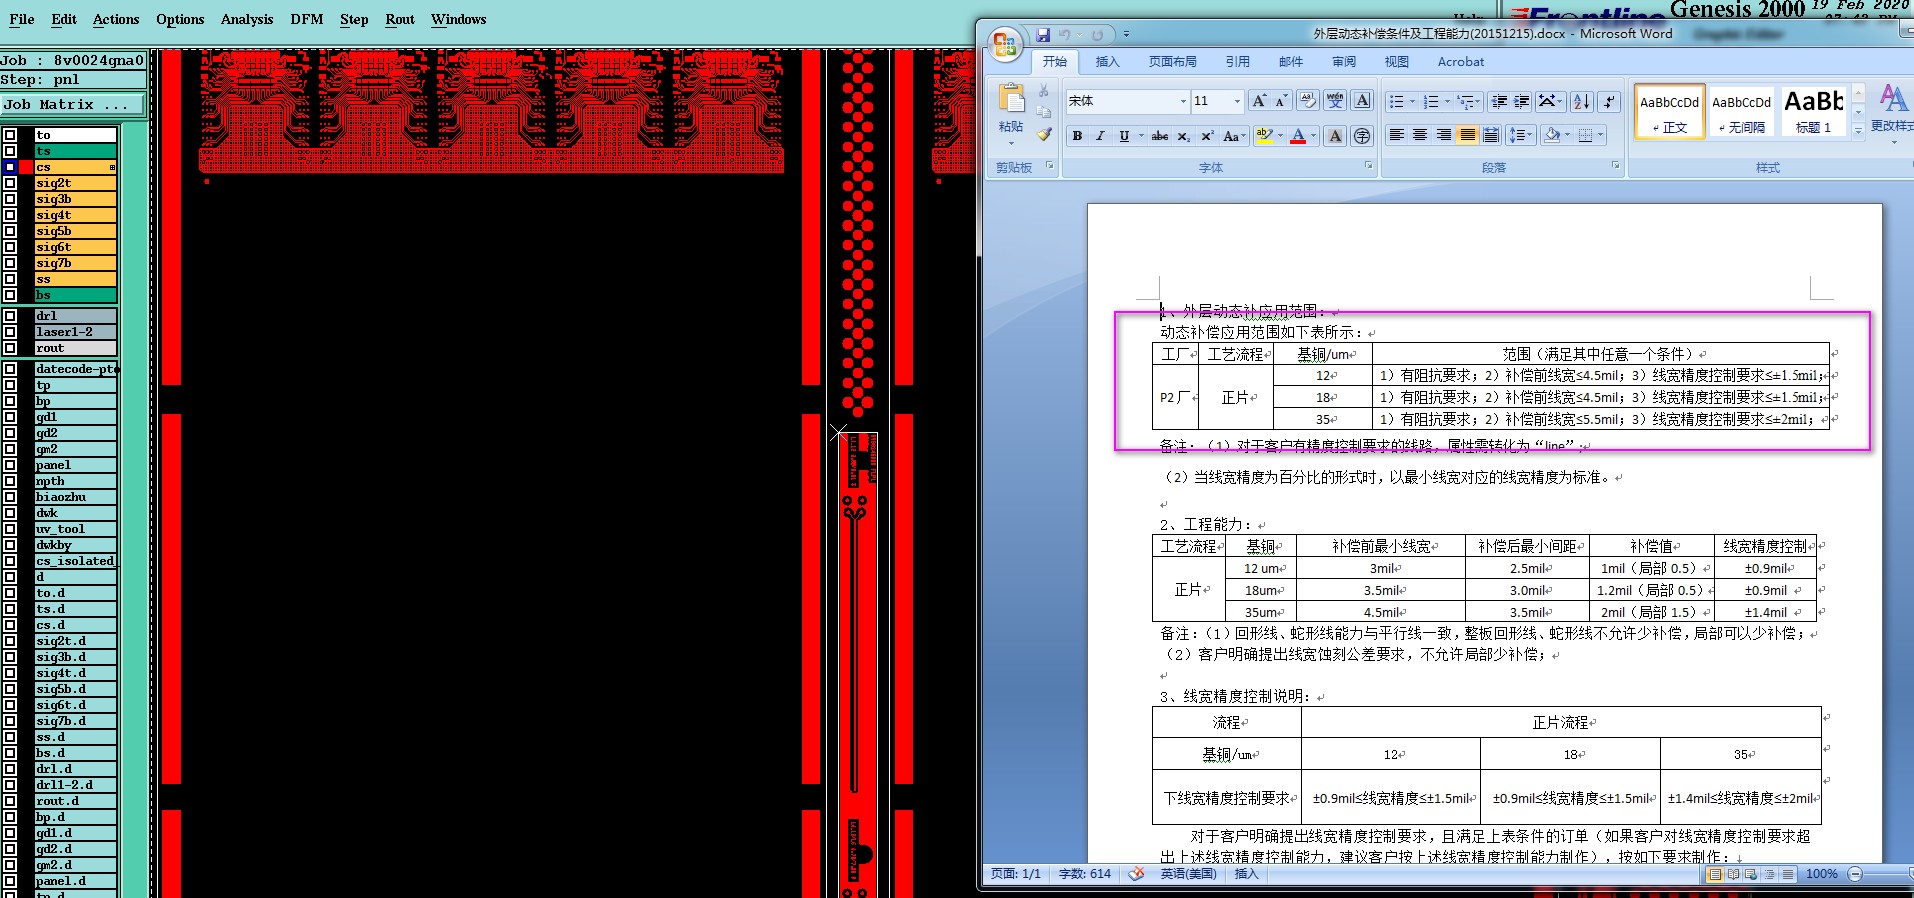Apply subscript formatting in Word
The width and height of the screenshot is (1914, 898).
[1184, 136]
